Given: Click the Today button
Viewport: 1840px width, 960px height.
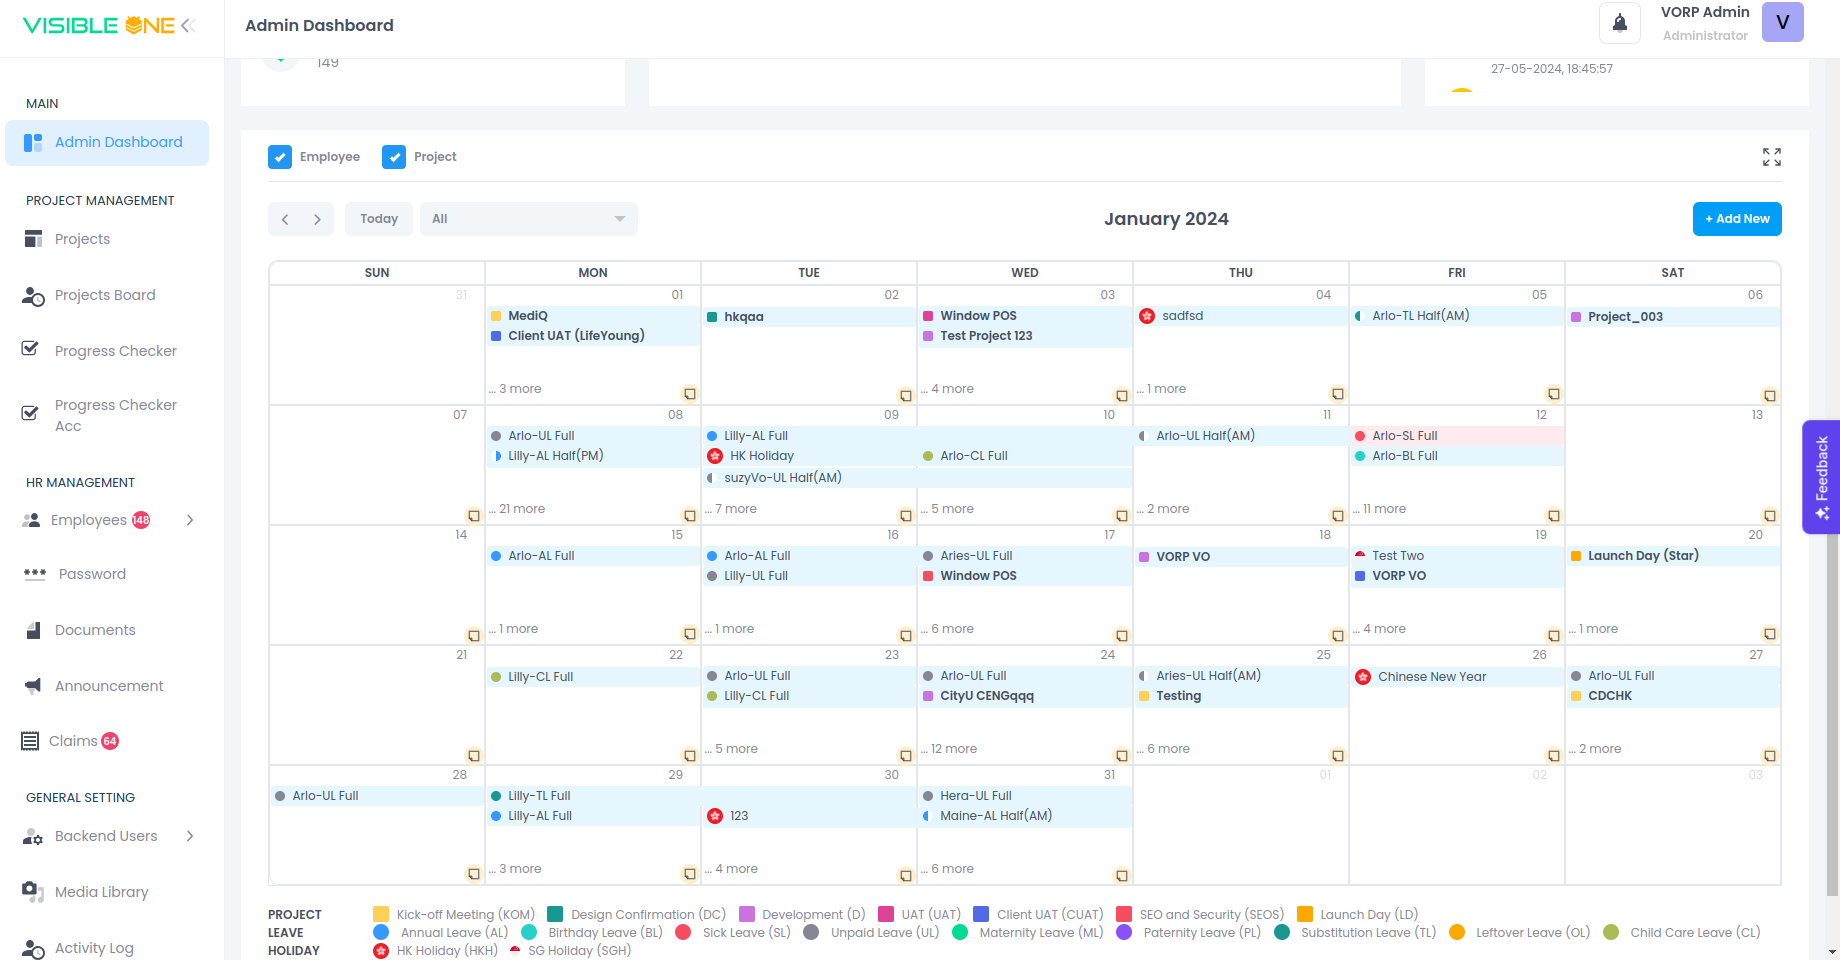Looking at the screenshot, I should 379,219.
